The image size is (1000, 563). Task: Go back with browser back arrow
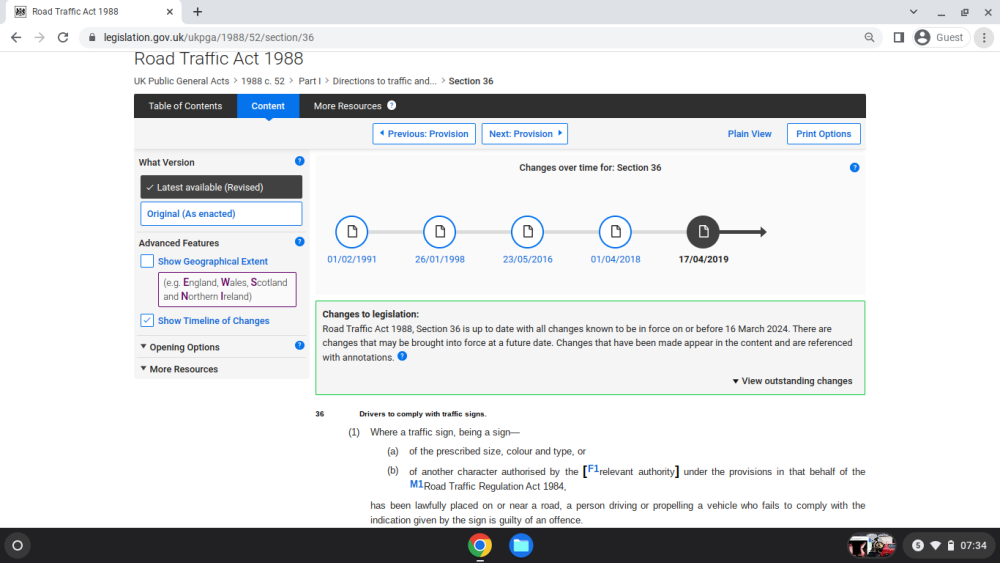[16, 38]
